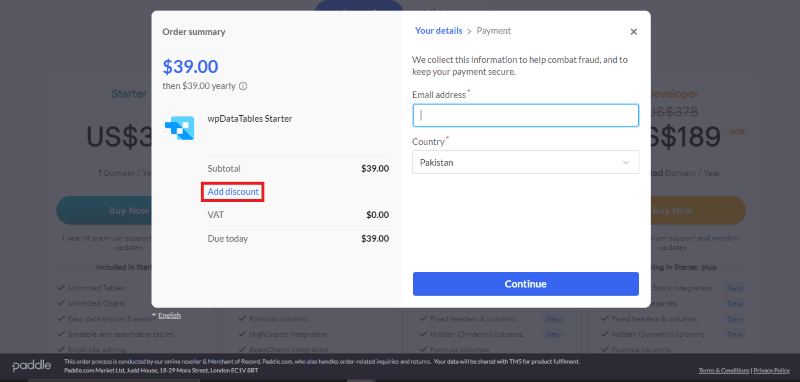This screenshot has height=382, width=800.
Task: Click the wpDataTables Starter product logo
Action: [180, 128]
